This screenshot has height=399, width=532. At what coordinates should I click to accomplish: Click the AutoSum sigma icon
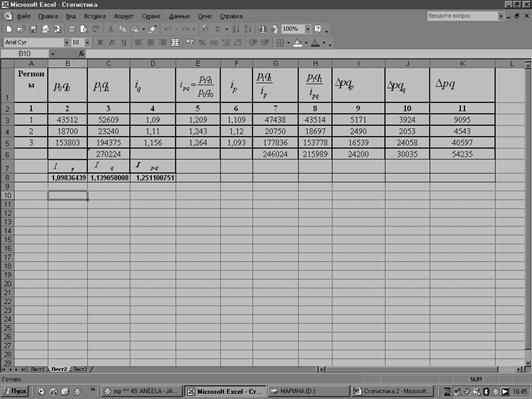click(x=218, y=29)
